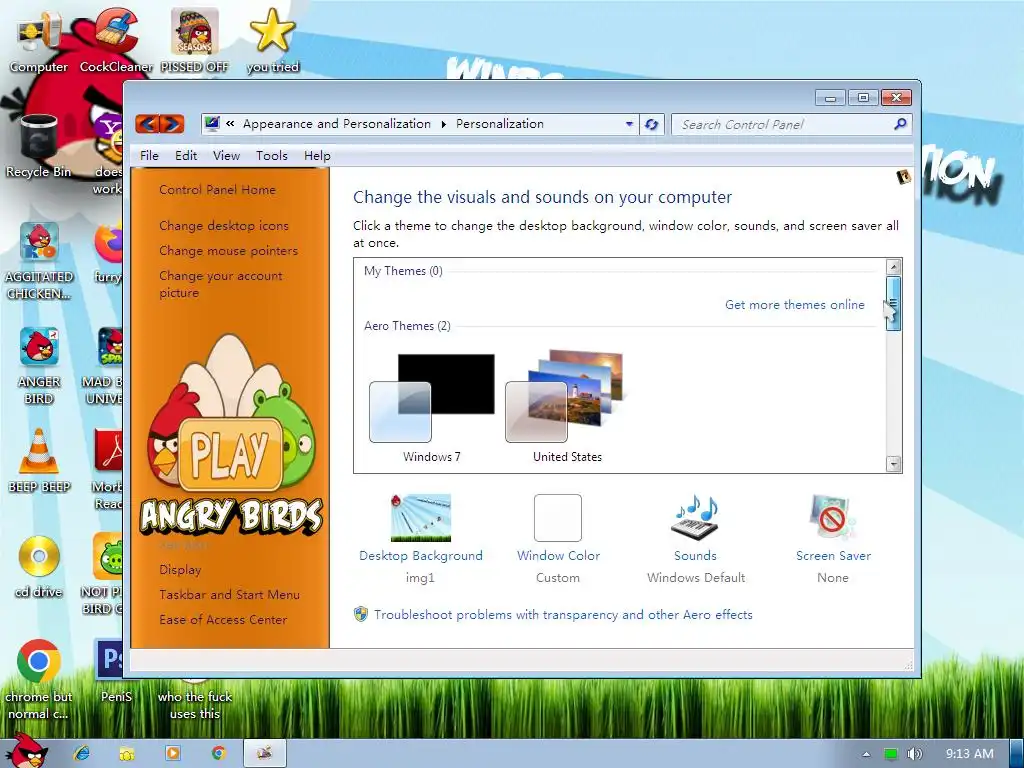Image resolution: width=1024 pixels, height=768 pixels.
Task: Open the Tools menu
Action: (272, 155)
